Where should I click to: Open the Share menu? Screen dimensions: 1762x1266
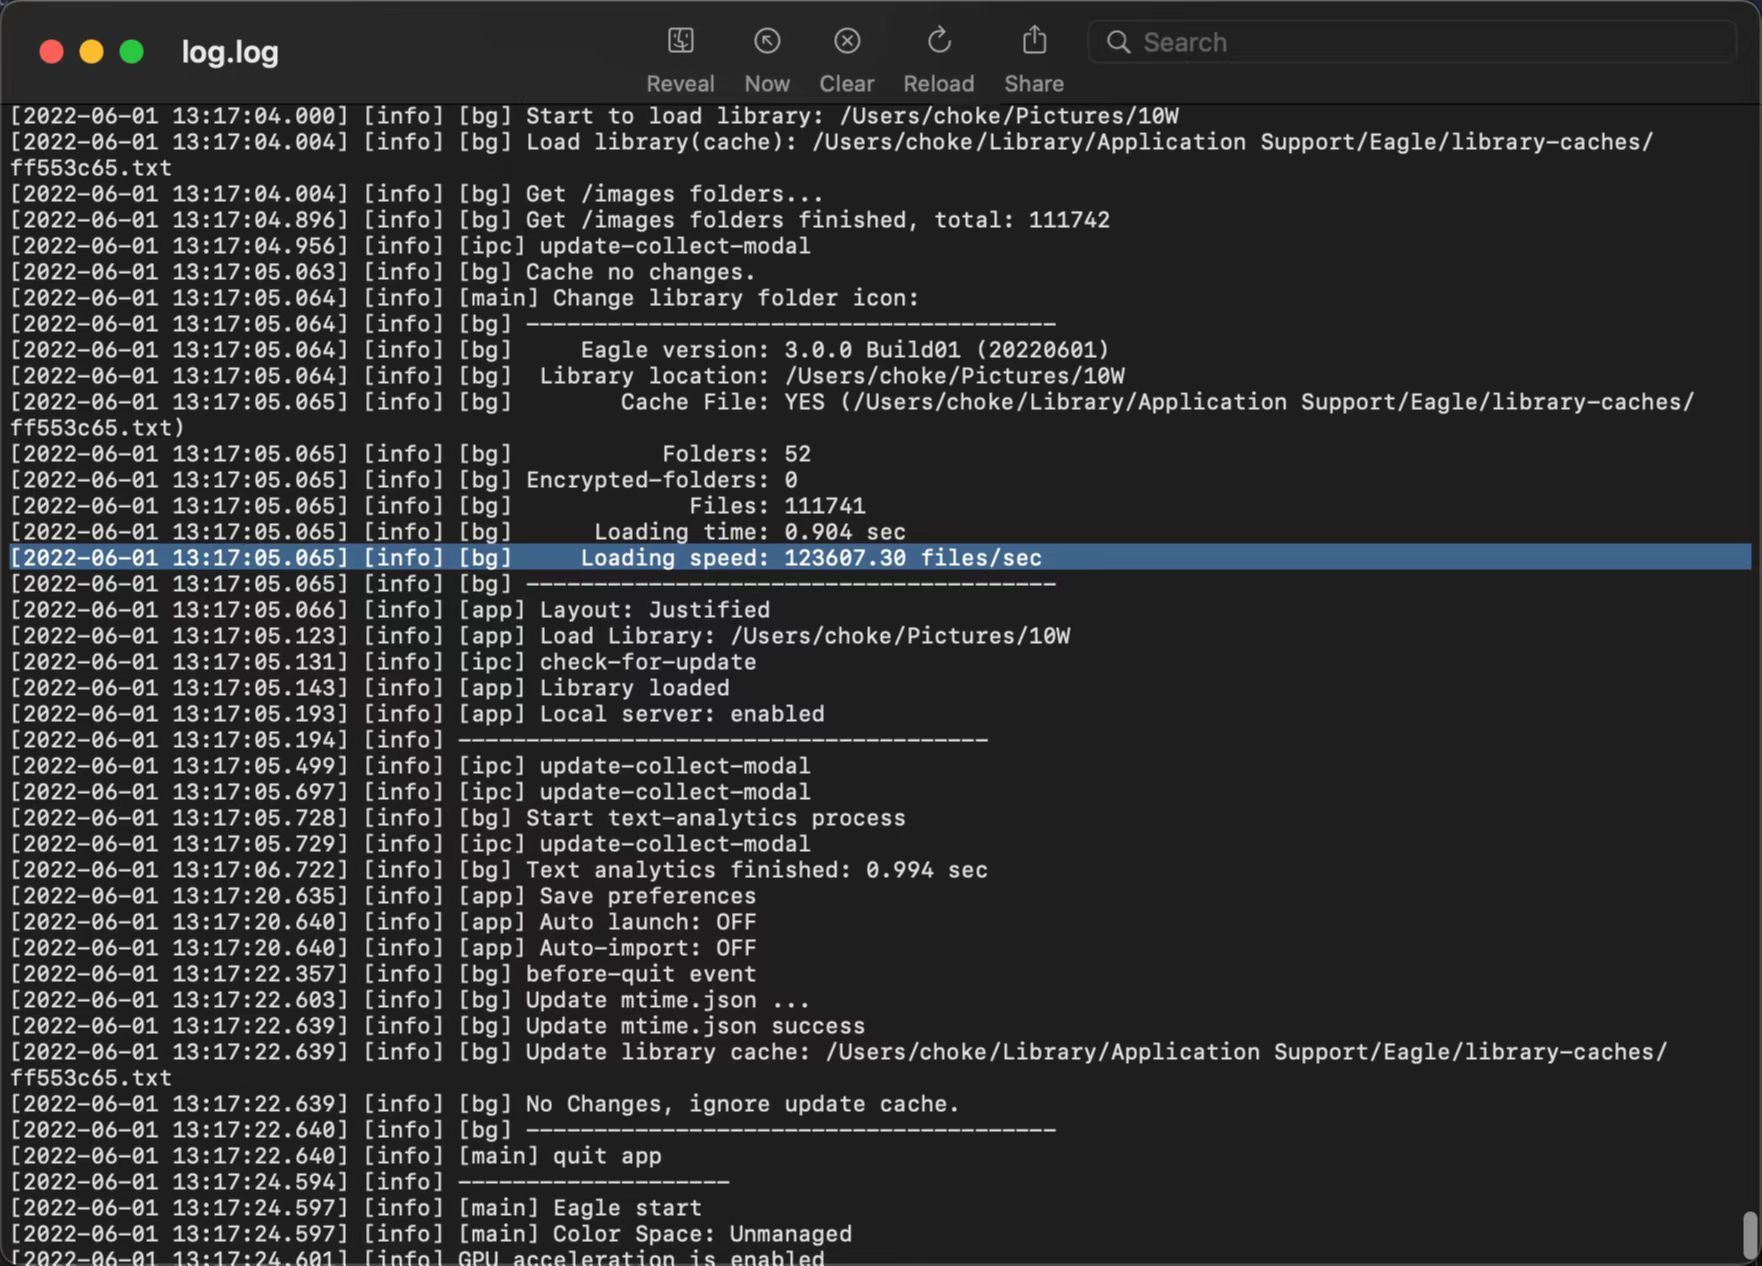(1034, 41)
